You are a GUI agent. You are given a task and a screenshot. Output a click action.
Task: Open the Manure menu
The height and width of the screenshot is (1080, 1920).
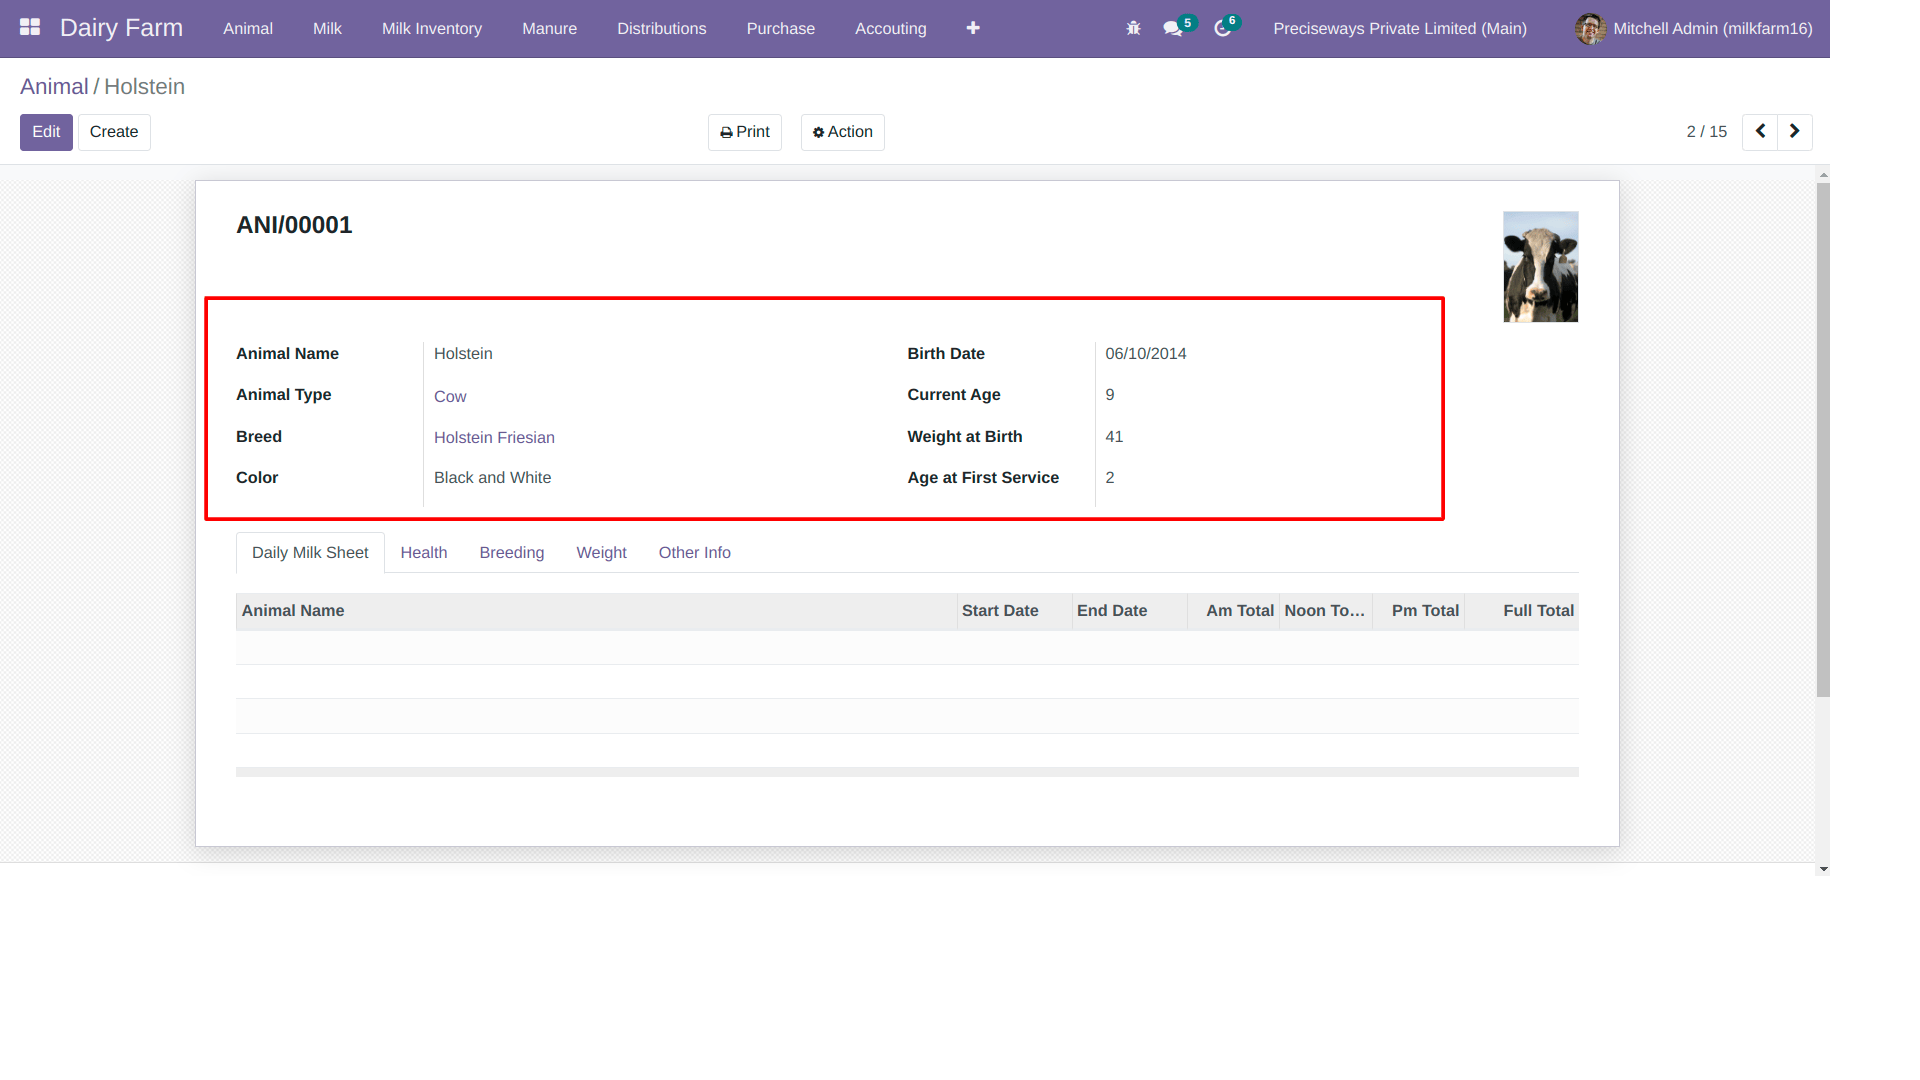[549, 28]
